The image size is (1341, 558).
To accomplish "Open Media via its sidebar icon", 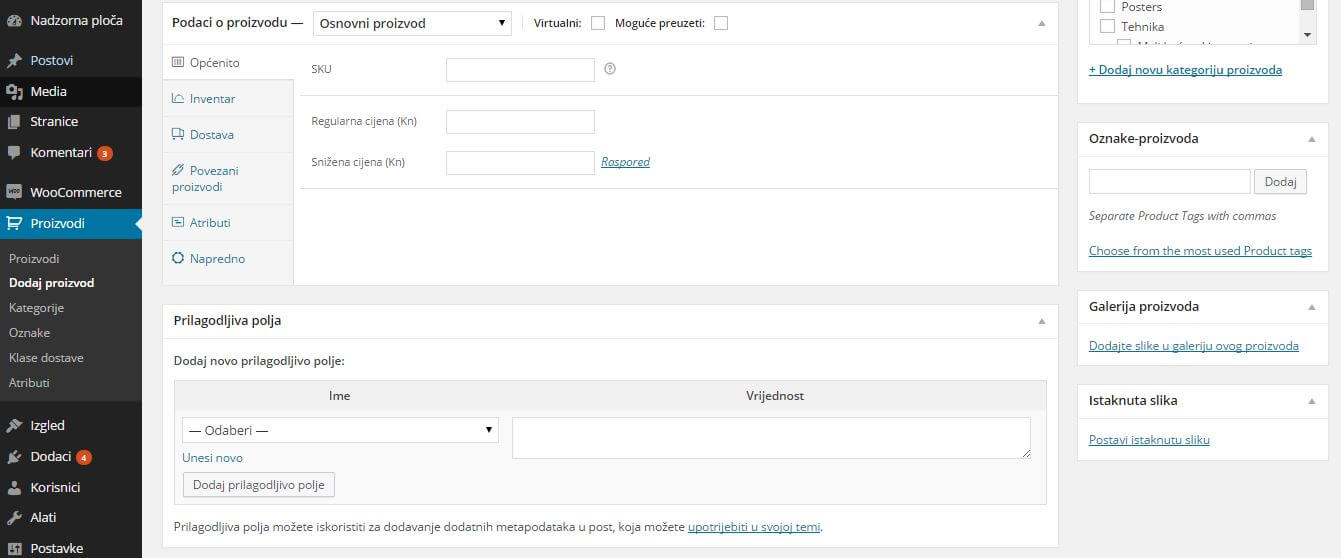I will click(x=14, y=92).
